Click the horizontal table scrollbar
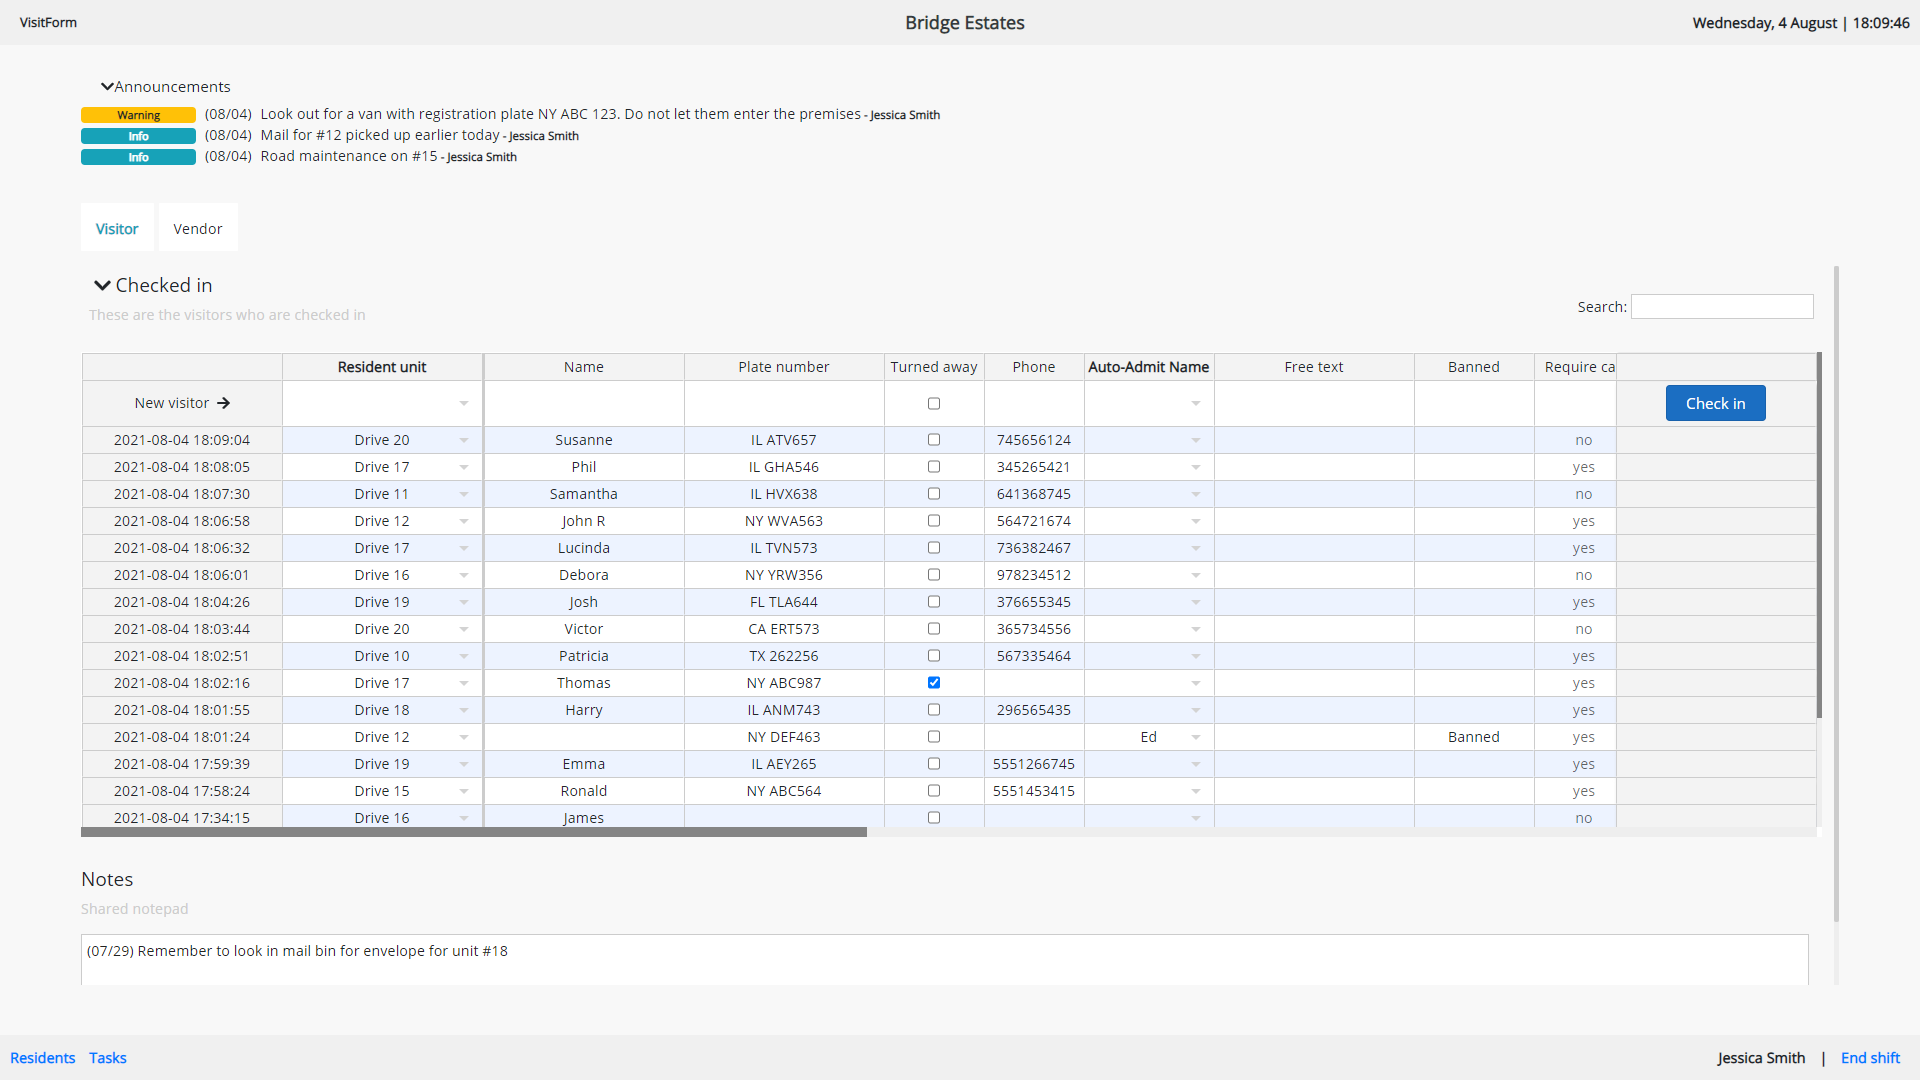Viewport: 1920px width, 1080px height. coord(474,832)
